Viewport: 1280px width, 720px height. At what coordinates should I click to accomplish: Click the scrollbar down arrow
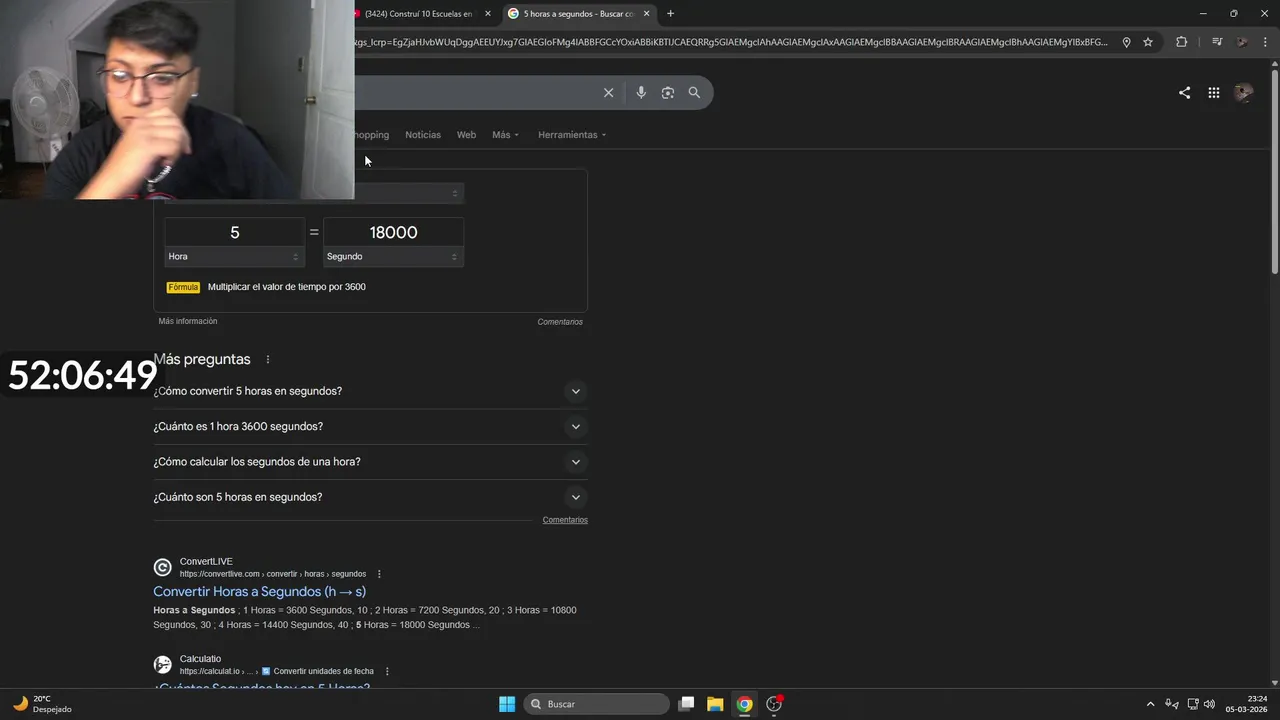(x=1274, y=683)
